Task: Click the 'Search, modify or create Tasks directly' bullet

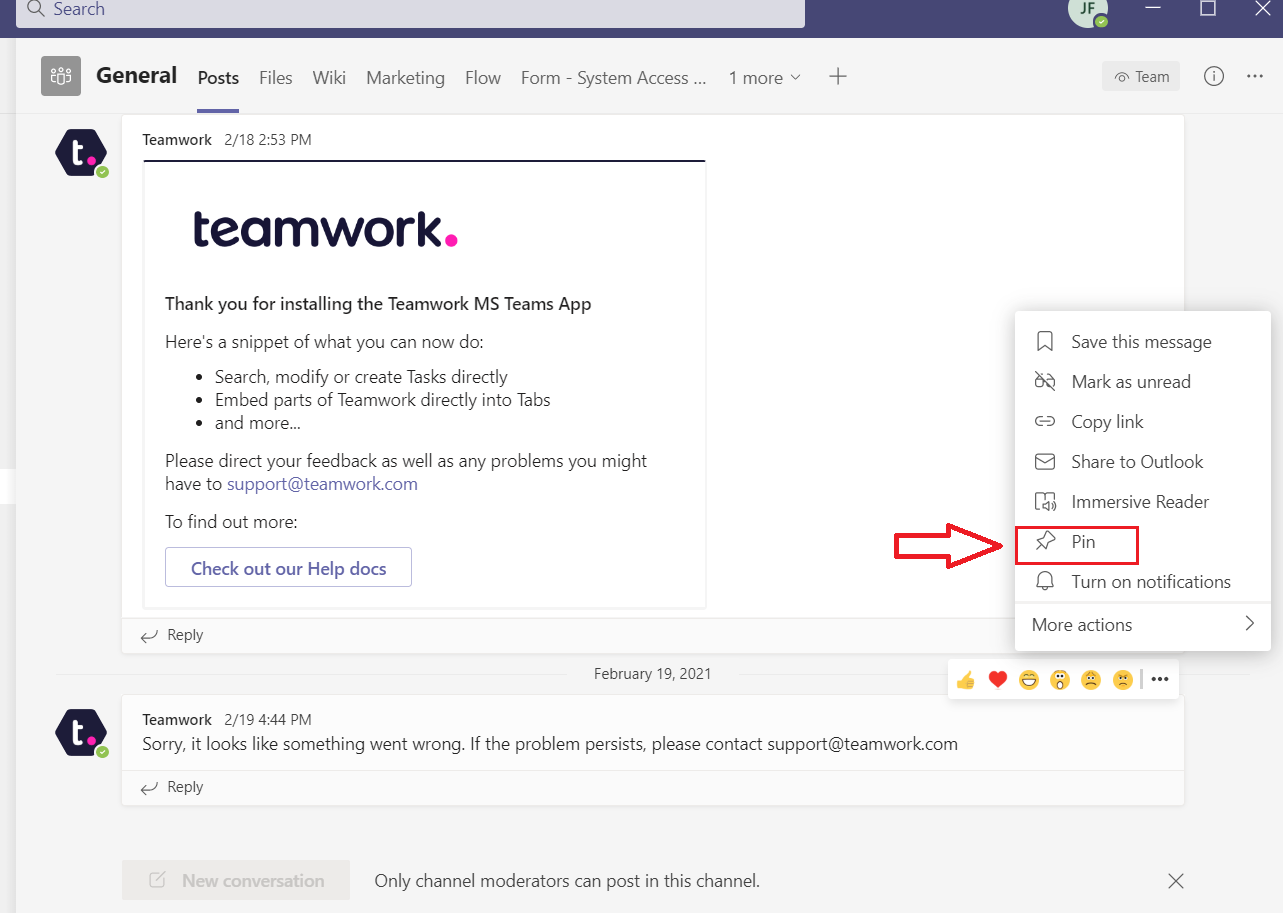Action: (x=361, y=377)
